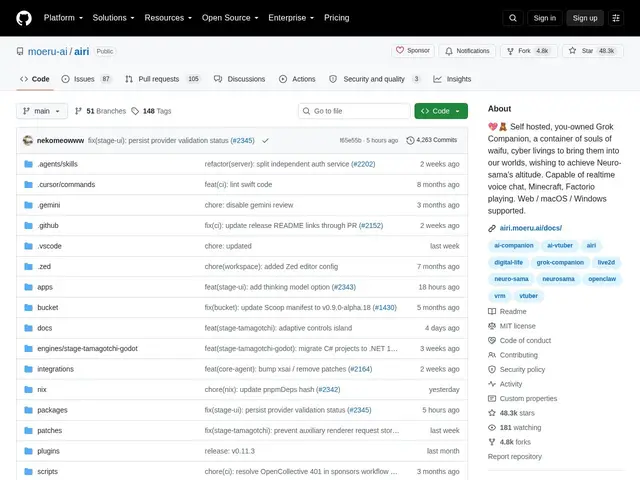Screen dimensions: 640x480
Task: Click the Security policy shield icon
Action: click(x=492, y=369)
